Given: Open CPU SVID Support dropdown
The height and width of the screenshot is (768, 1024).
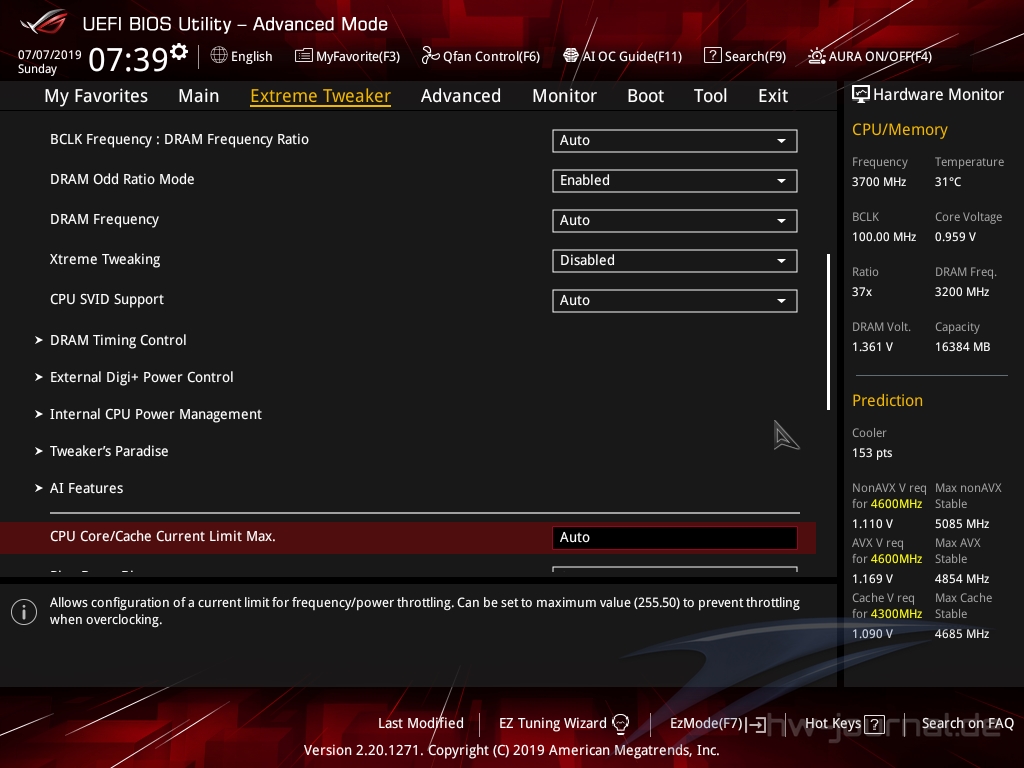Looking at the screenshot, I should (675, 300).
